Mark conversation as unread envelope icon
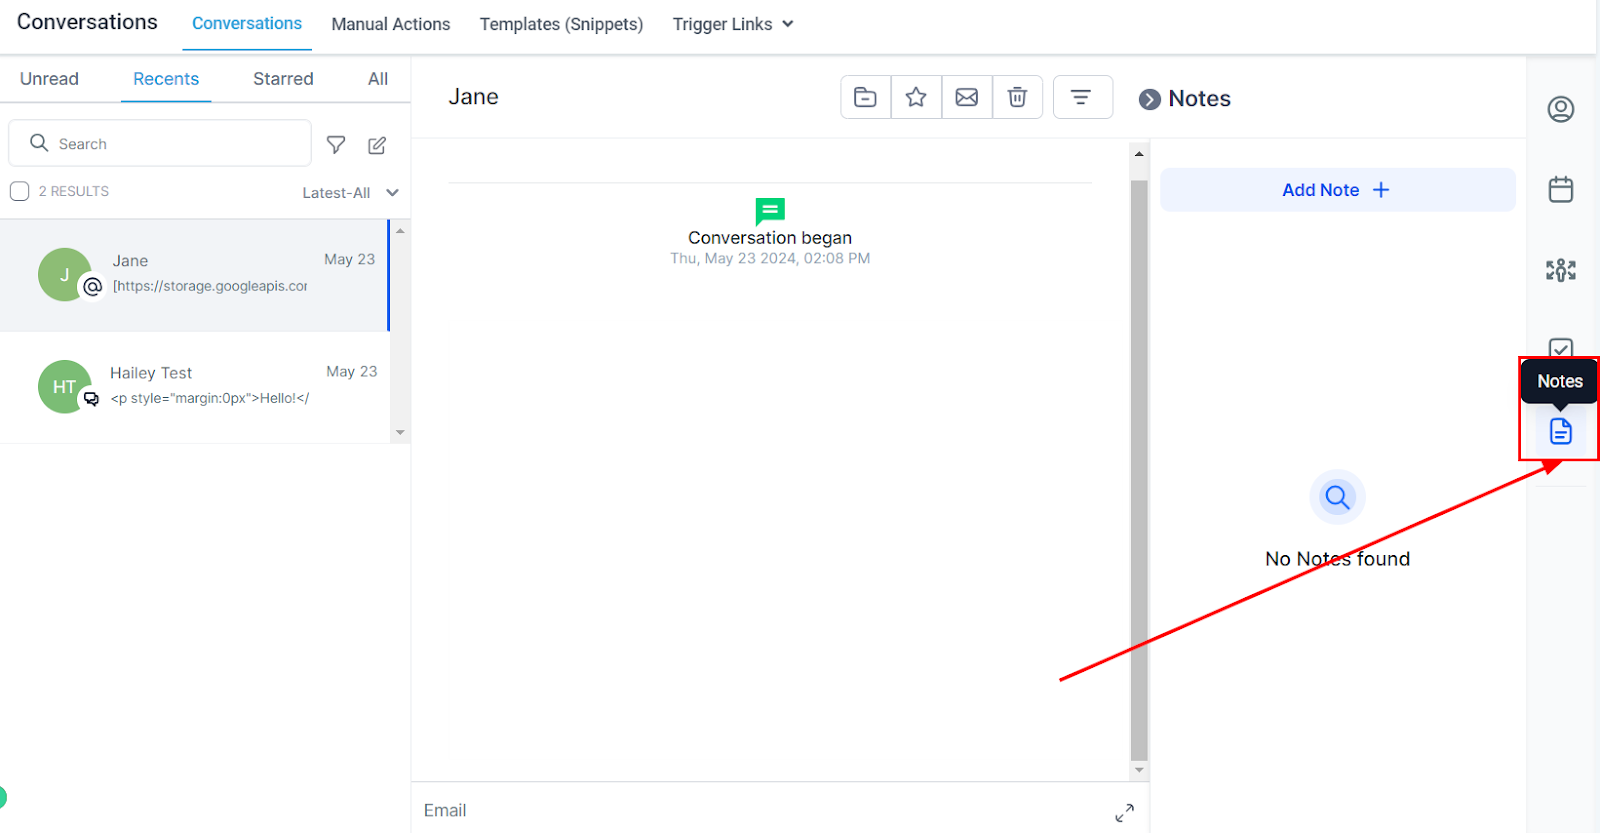1600x833 pixels. (x=967, y=97)
